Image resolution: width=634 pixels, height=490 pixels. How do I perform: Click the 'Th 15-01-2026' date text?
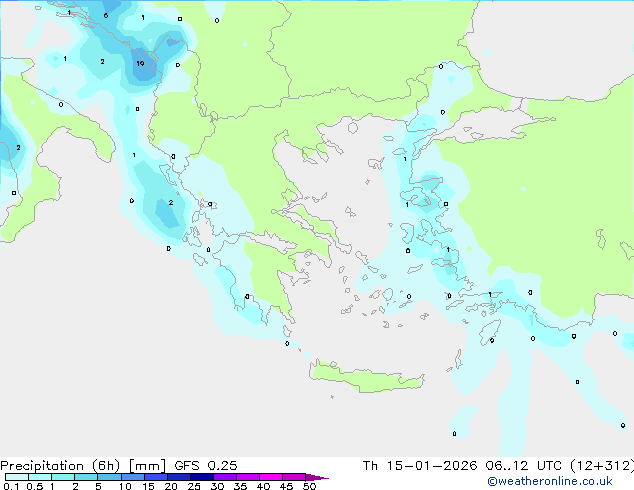[420, 466]
